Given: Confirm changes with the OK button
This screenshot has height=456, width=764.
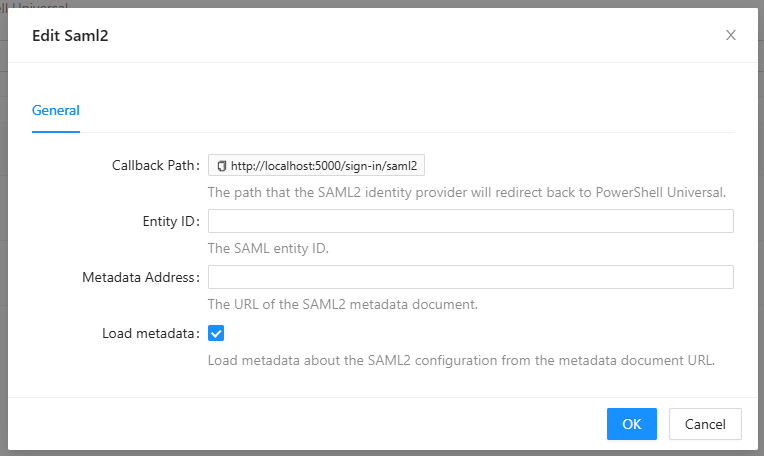Looking at the screenshot, I should click(x=631, y=423).
